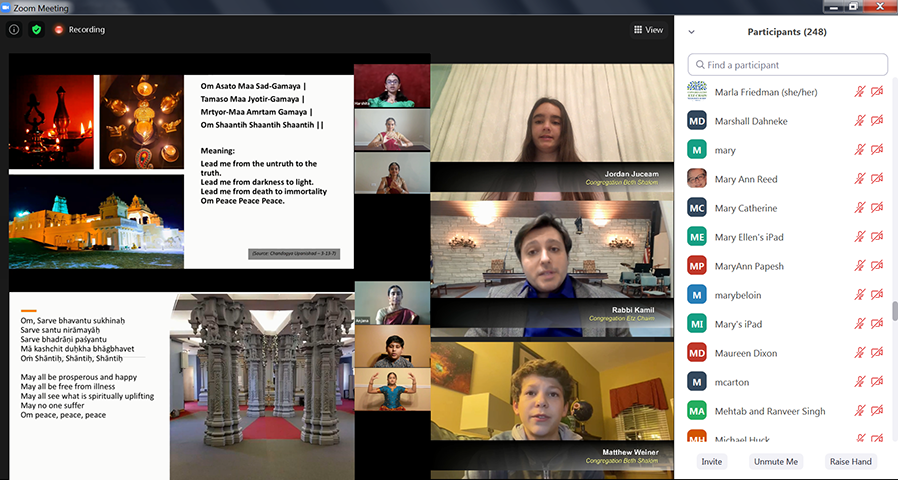Click Mary Ann Reed's muted microphone icon
Viewport: 898px width, 480px height.
[859, 179]
